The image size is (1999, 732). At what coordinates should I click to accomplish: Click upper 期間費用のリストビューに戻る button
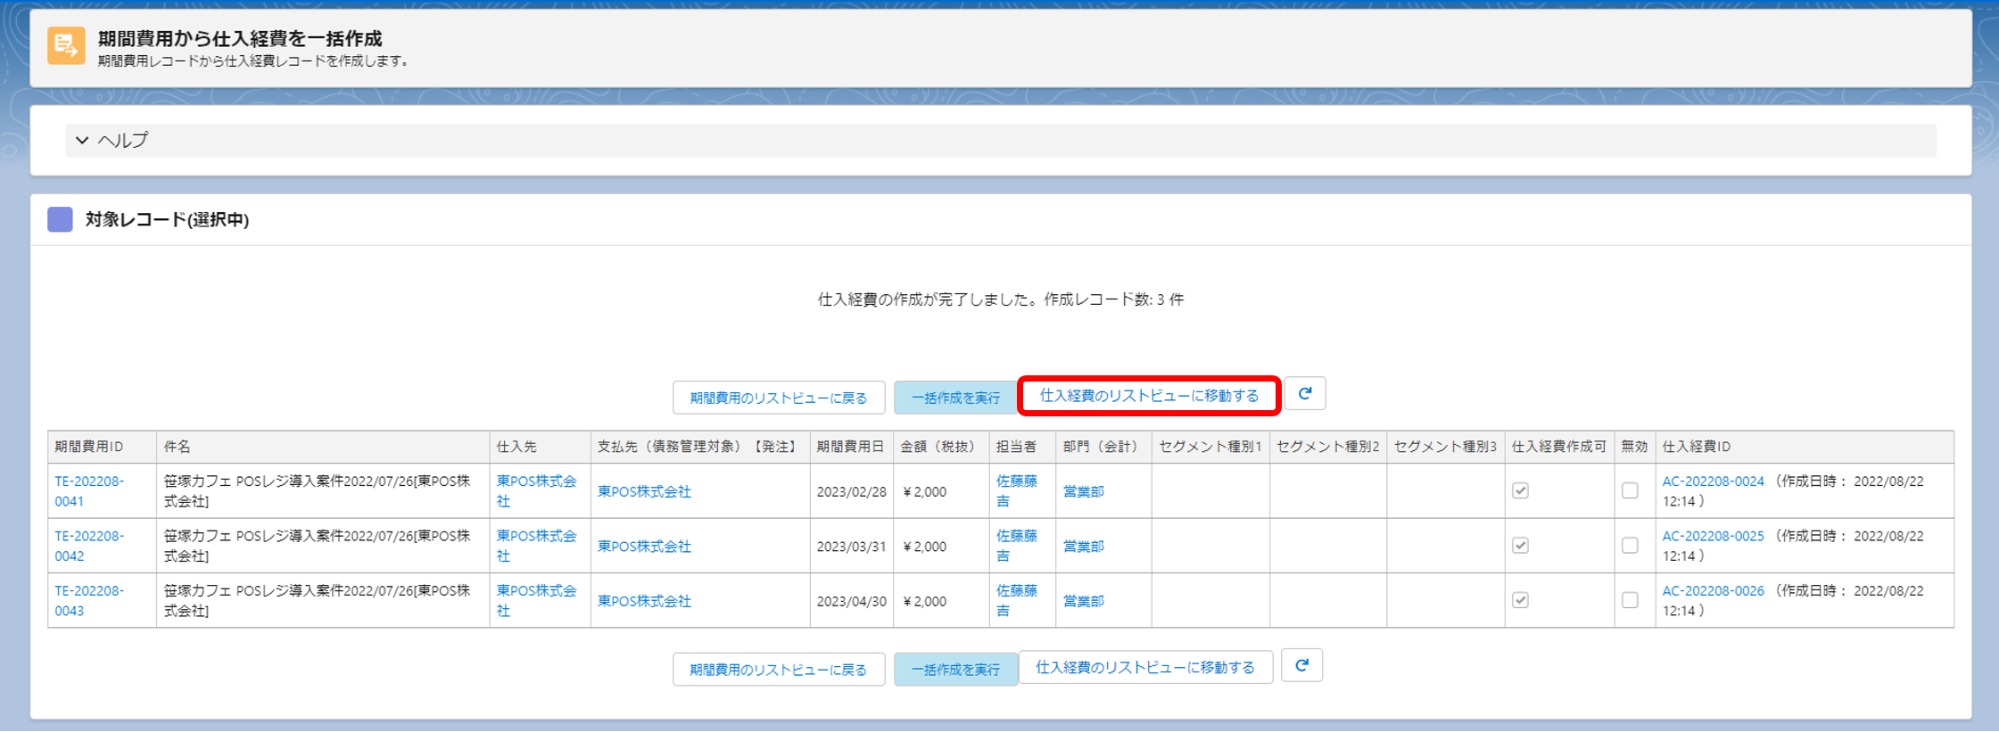tap(778, 397)
